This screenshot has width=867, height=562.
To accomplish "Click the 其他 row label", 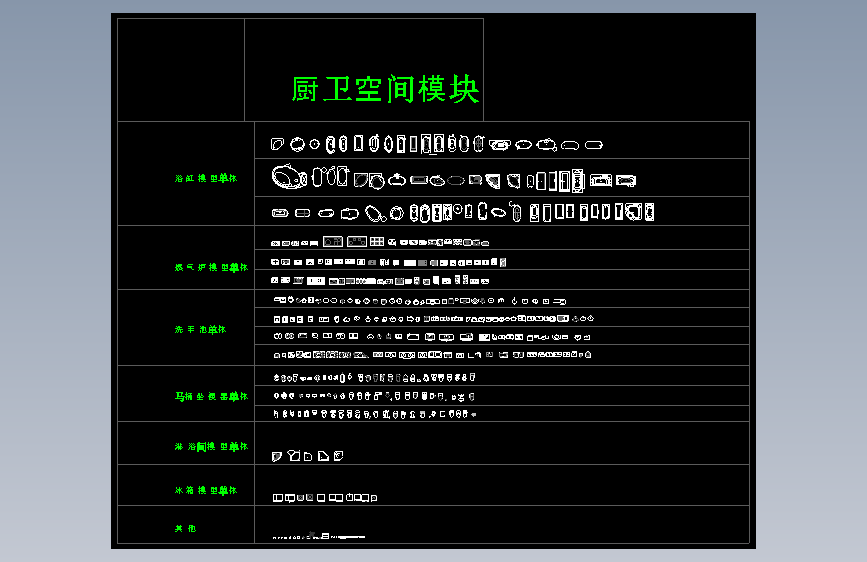I will click(x=185, y=528).
